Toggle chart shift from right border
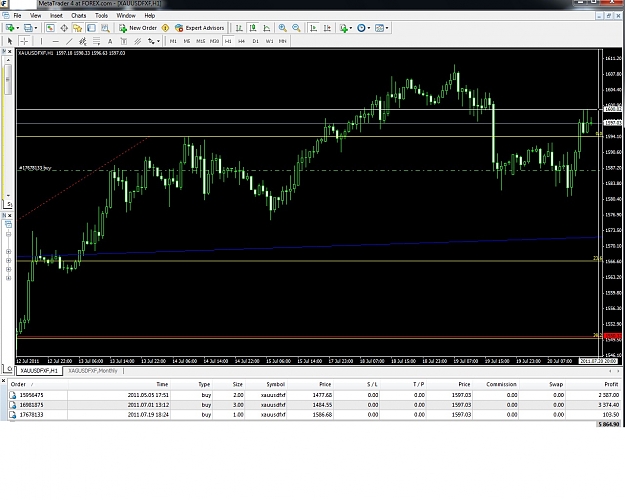Screen dimensions: 625x500 (327, 28)
